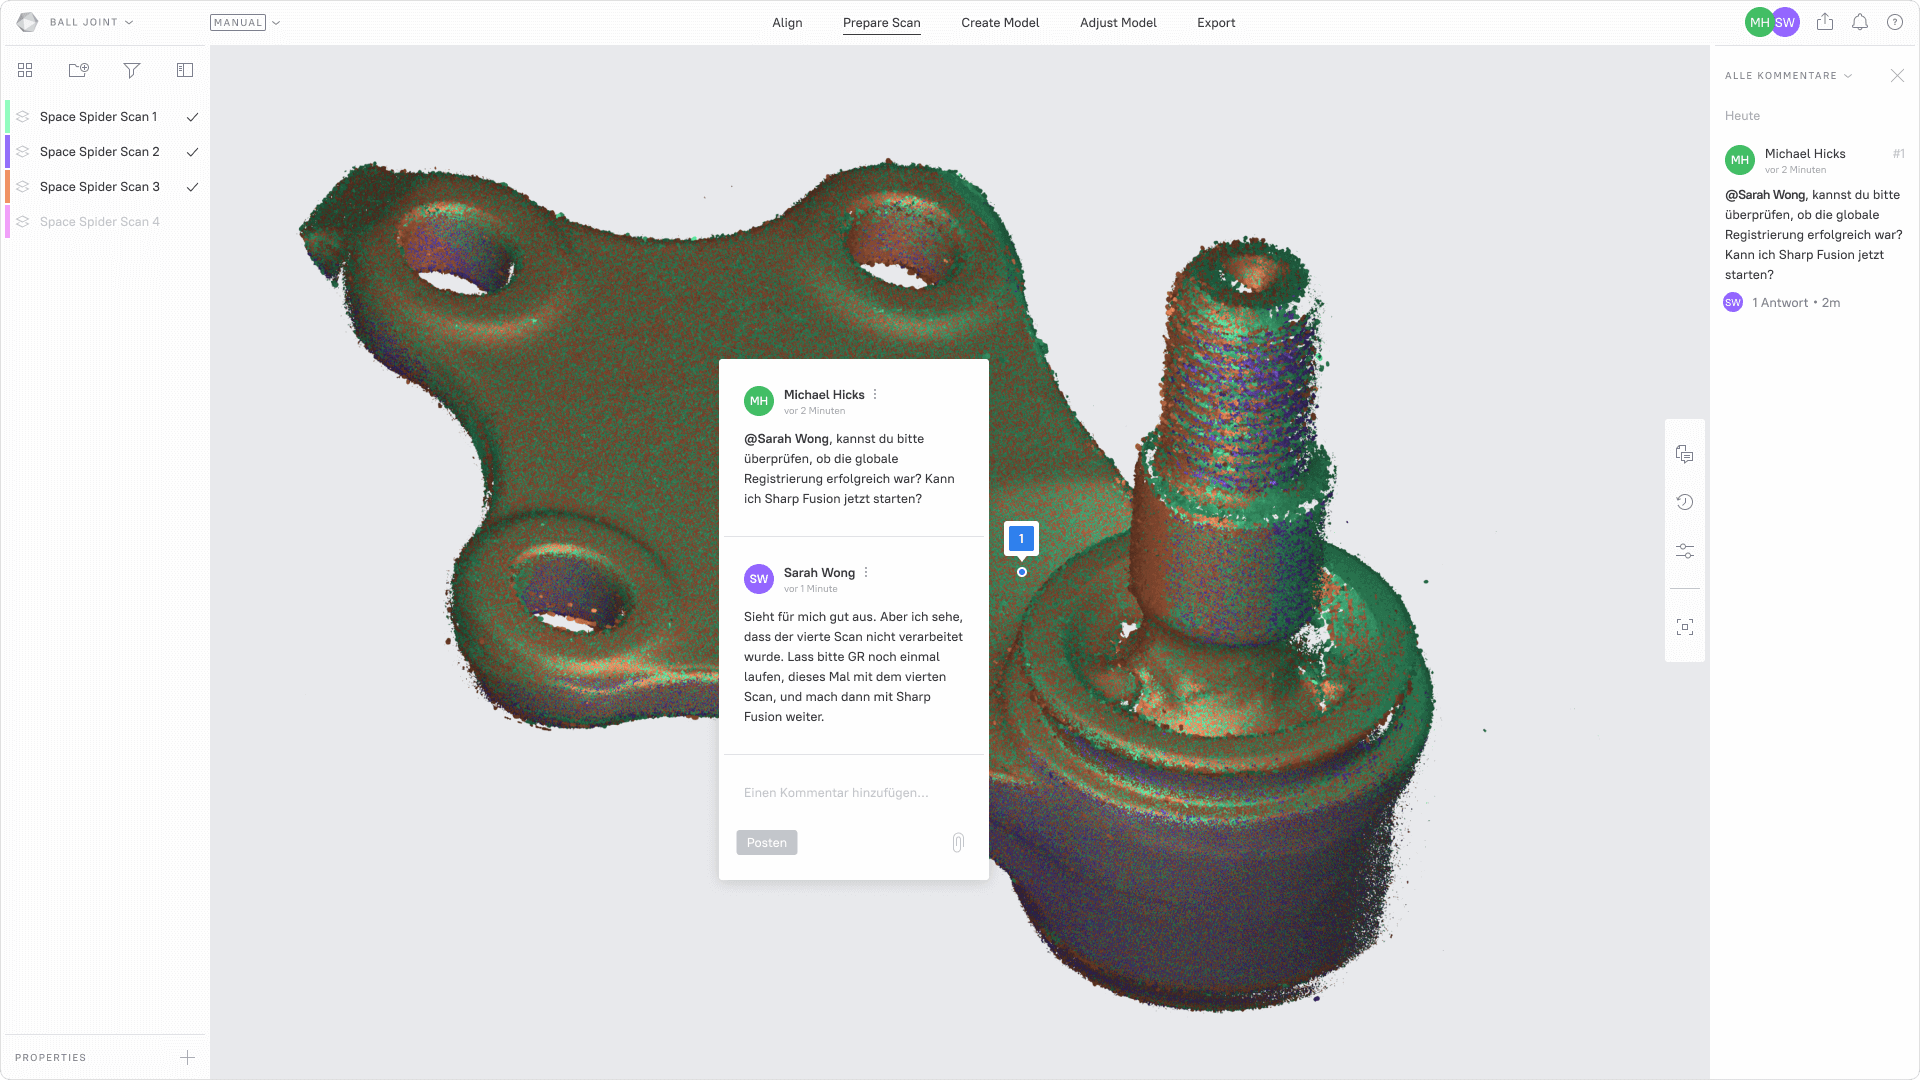The width and height of the screenshot is (1920, 1080).
Task: Click the add folder icon
Action: pyautogui.click(x=78, y=70)
